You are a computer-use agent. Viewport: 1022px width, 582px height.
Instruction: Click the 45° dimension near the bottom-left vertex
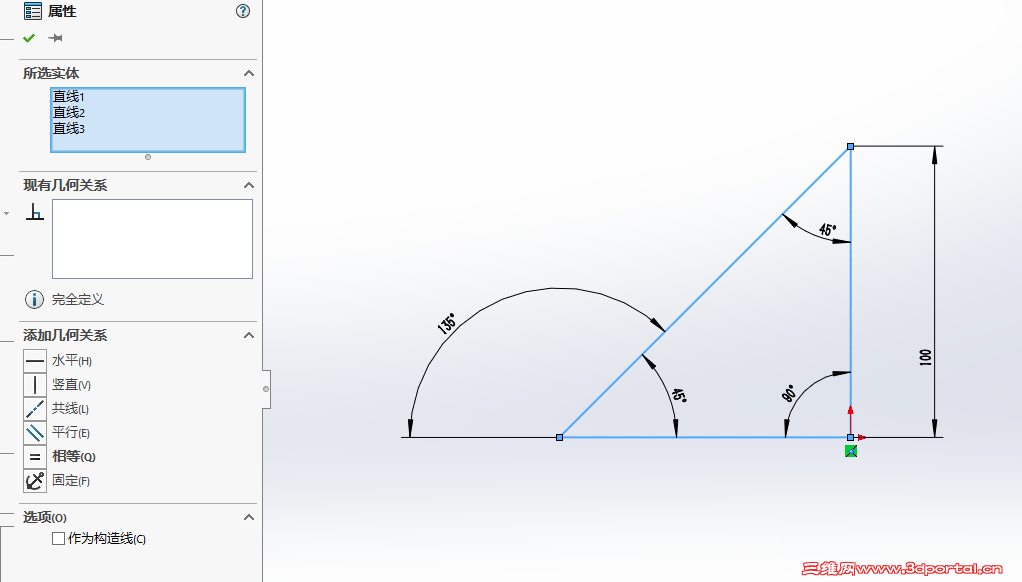(679, 396)
